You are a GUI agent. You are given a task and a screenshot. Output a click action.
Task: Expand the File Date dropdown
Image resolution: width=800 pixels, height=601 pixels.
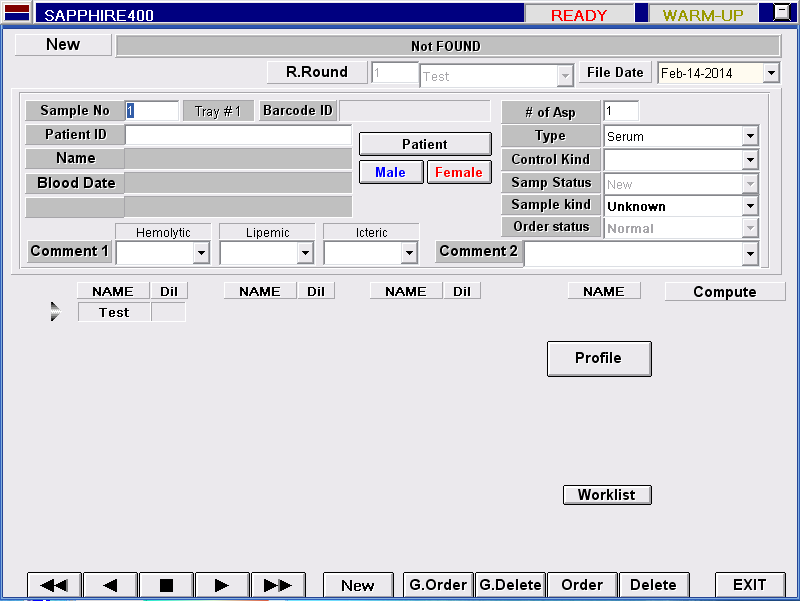[770, 73]
